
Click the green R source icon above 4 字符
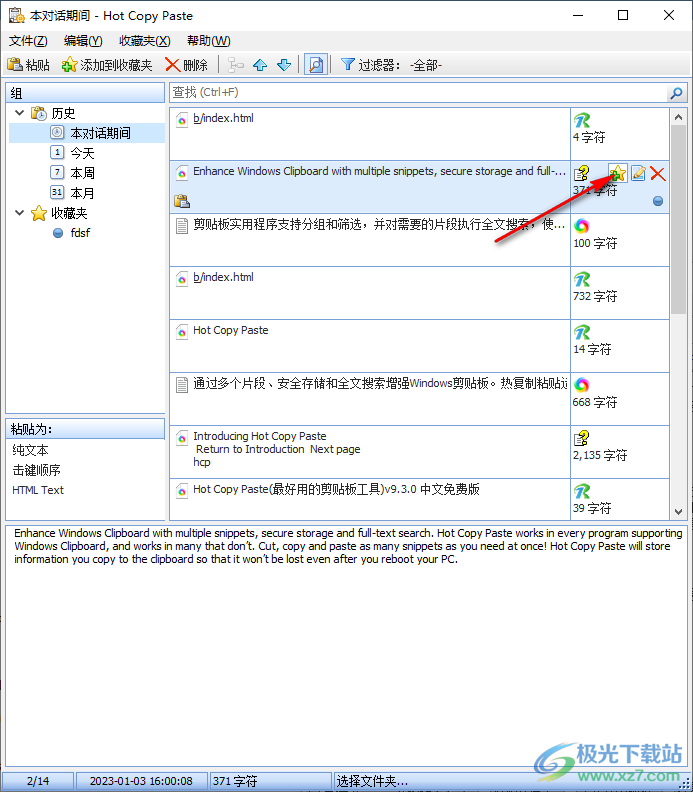tap(582, 120)
